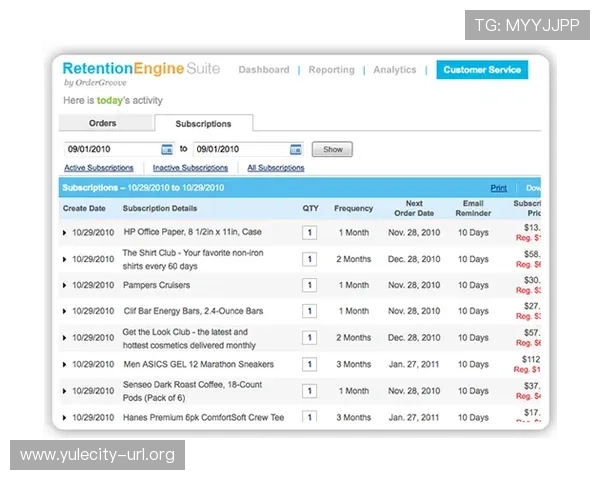The height and width of the screenshot is (480, 600).
Task: Expand the Get the Look Club row
Action: pos(64,338)
